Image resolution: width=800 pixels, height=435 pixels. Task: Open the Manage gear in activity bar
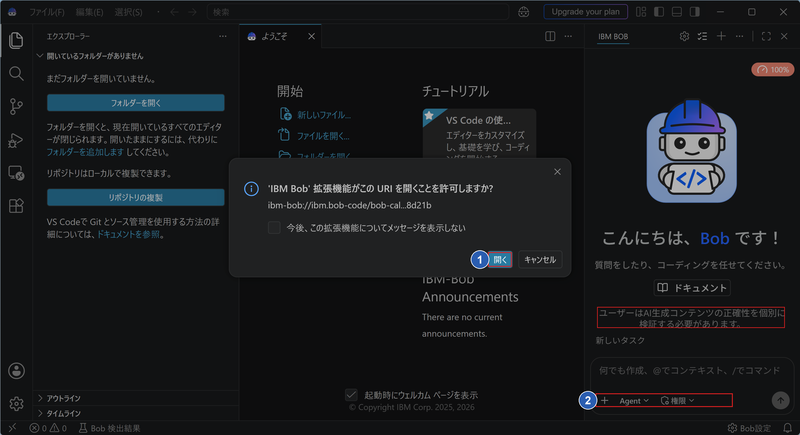point(16,403)
